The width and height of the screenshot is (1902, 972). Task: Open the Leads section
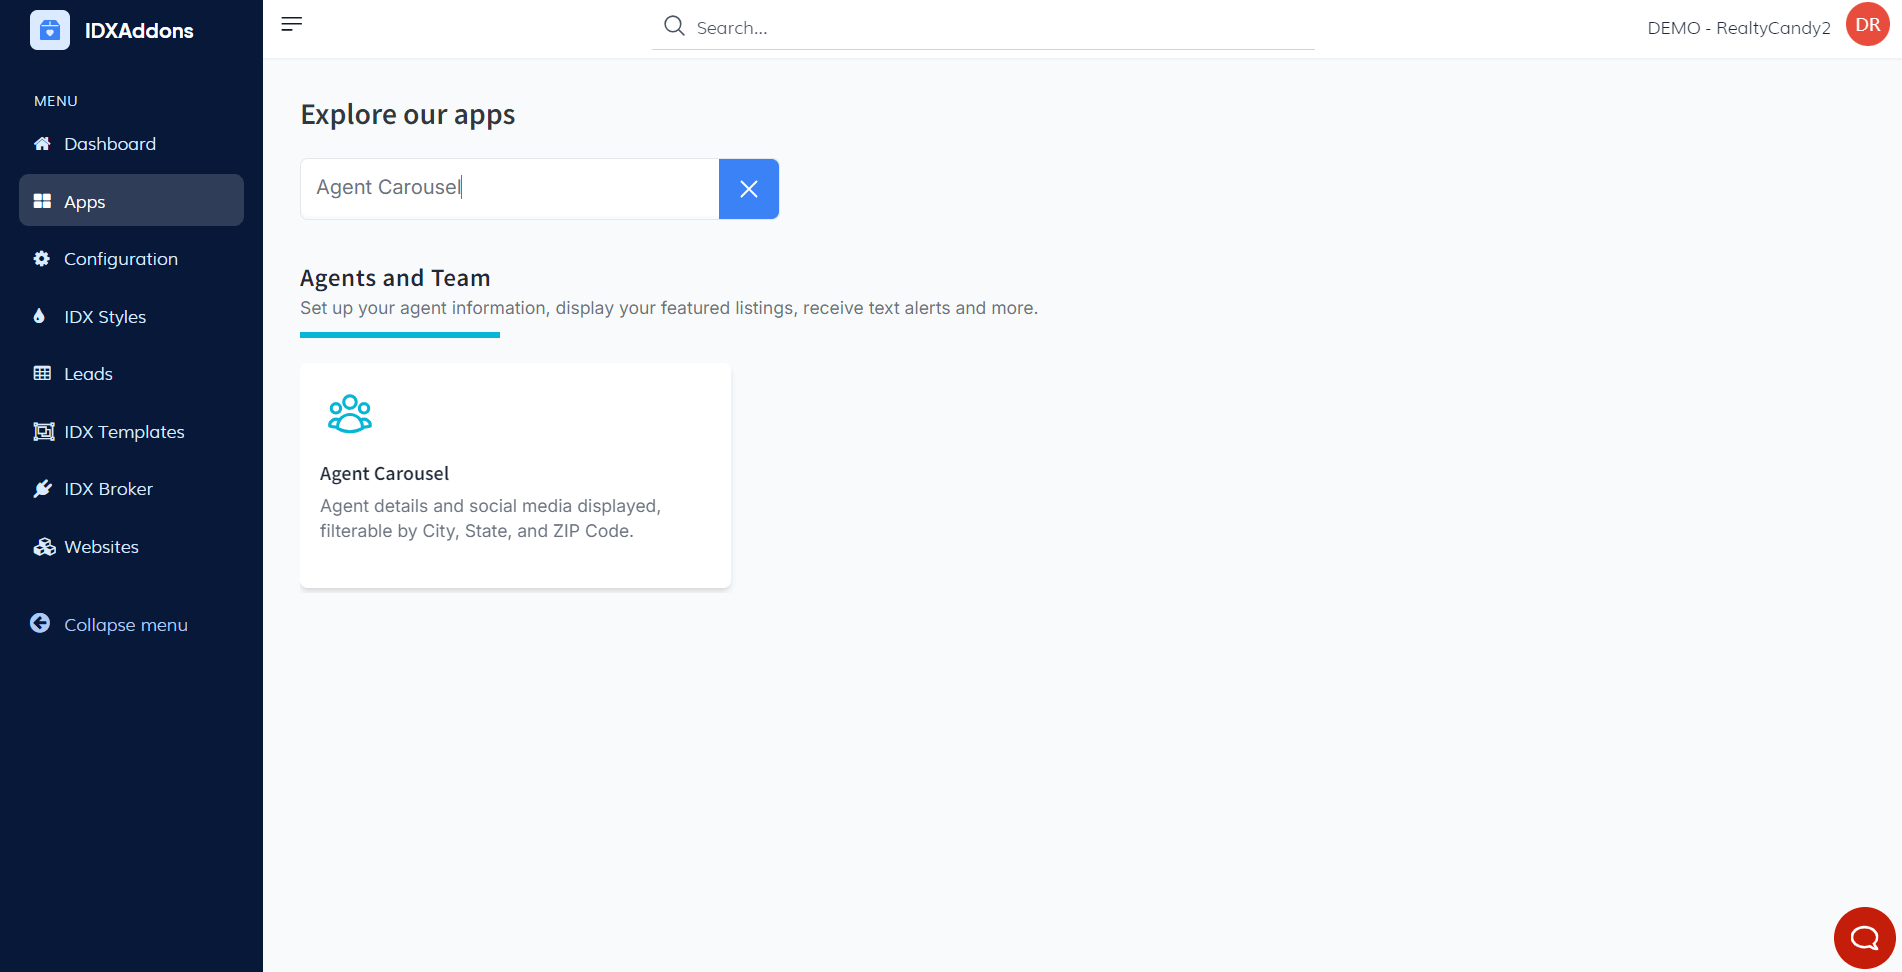(x=88, y=374)
